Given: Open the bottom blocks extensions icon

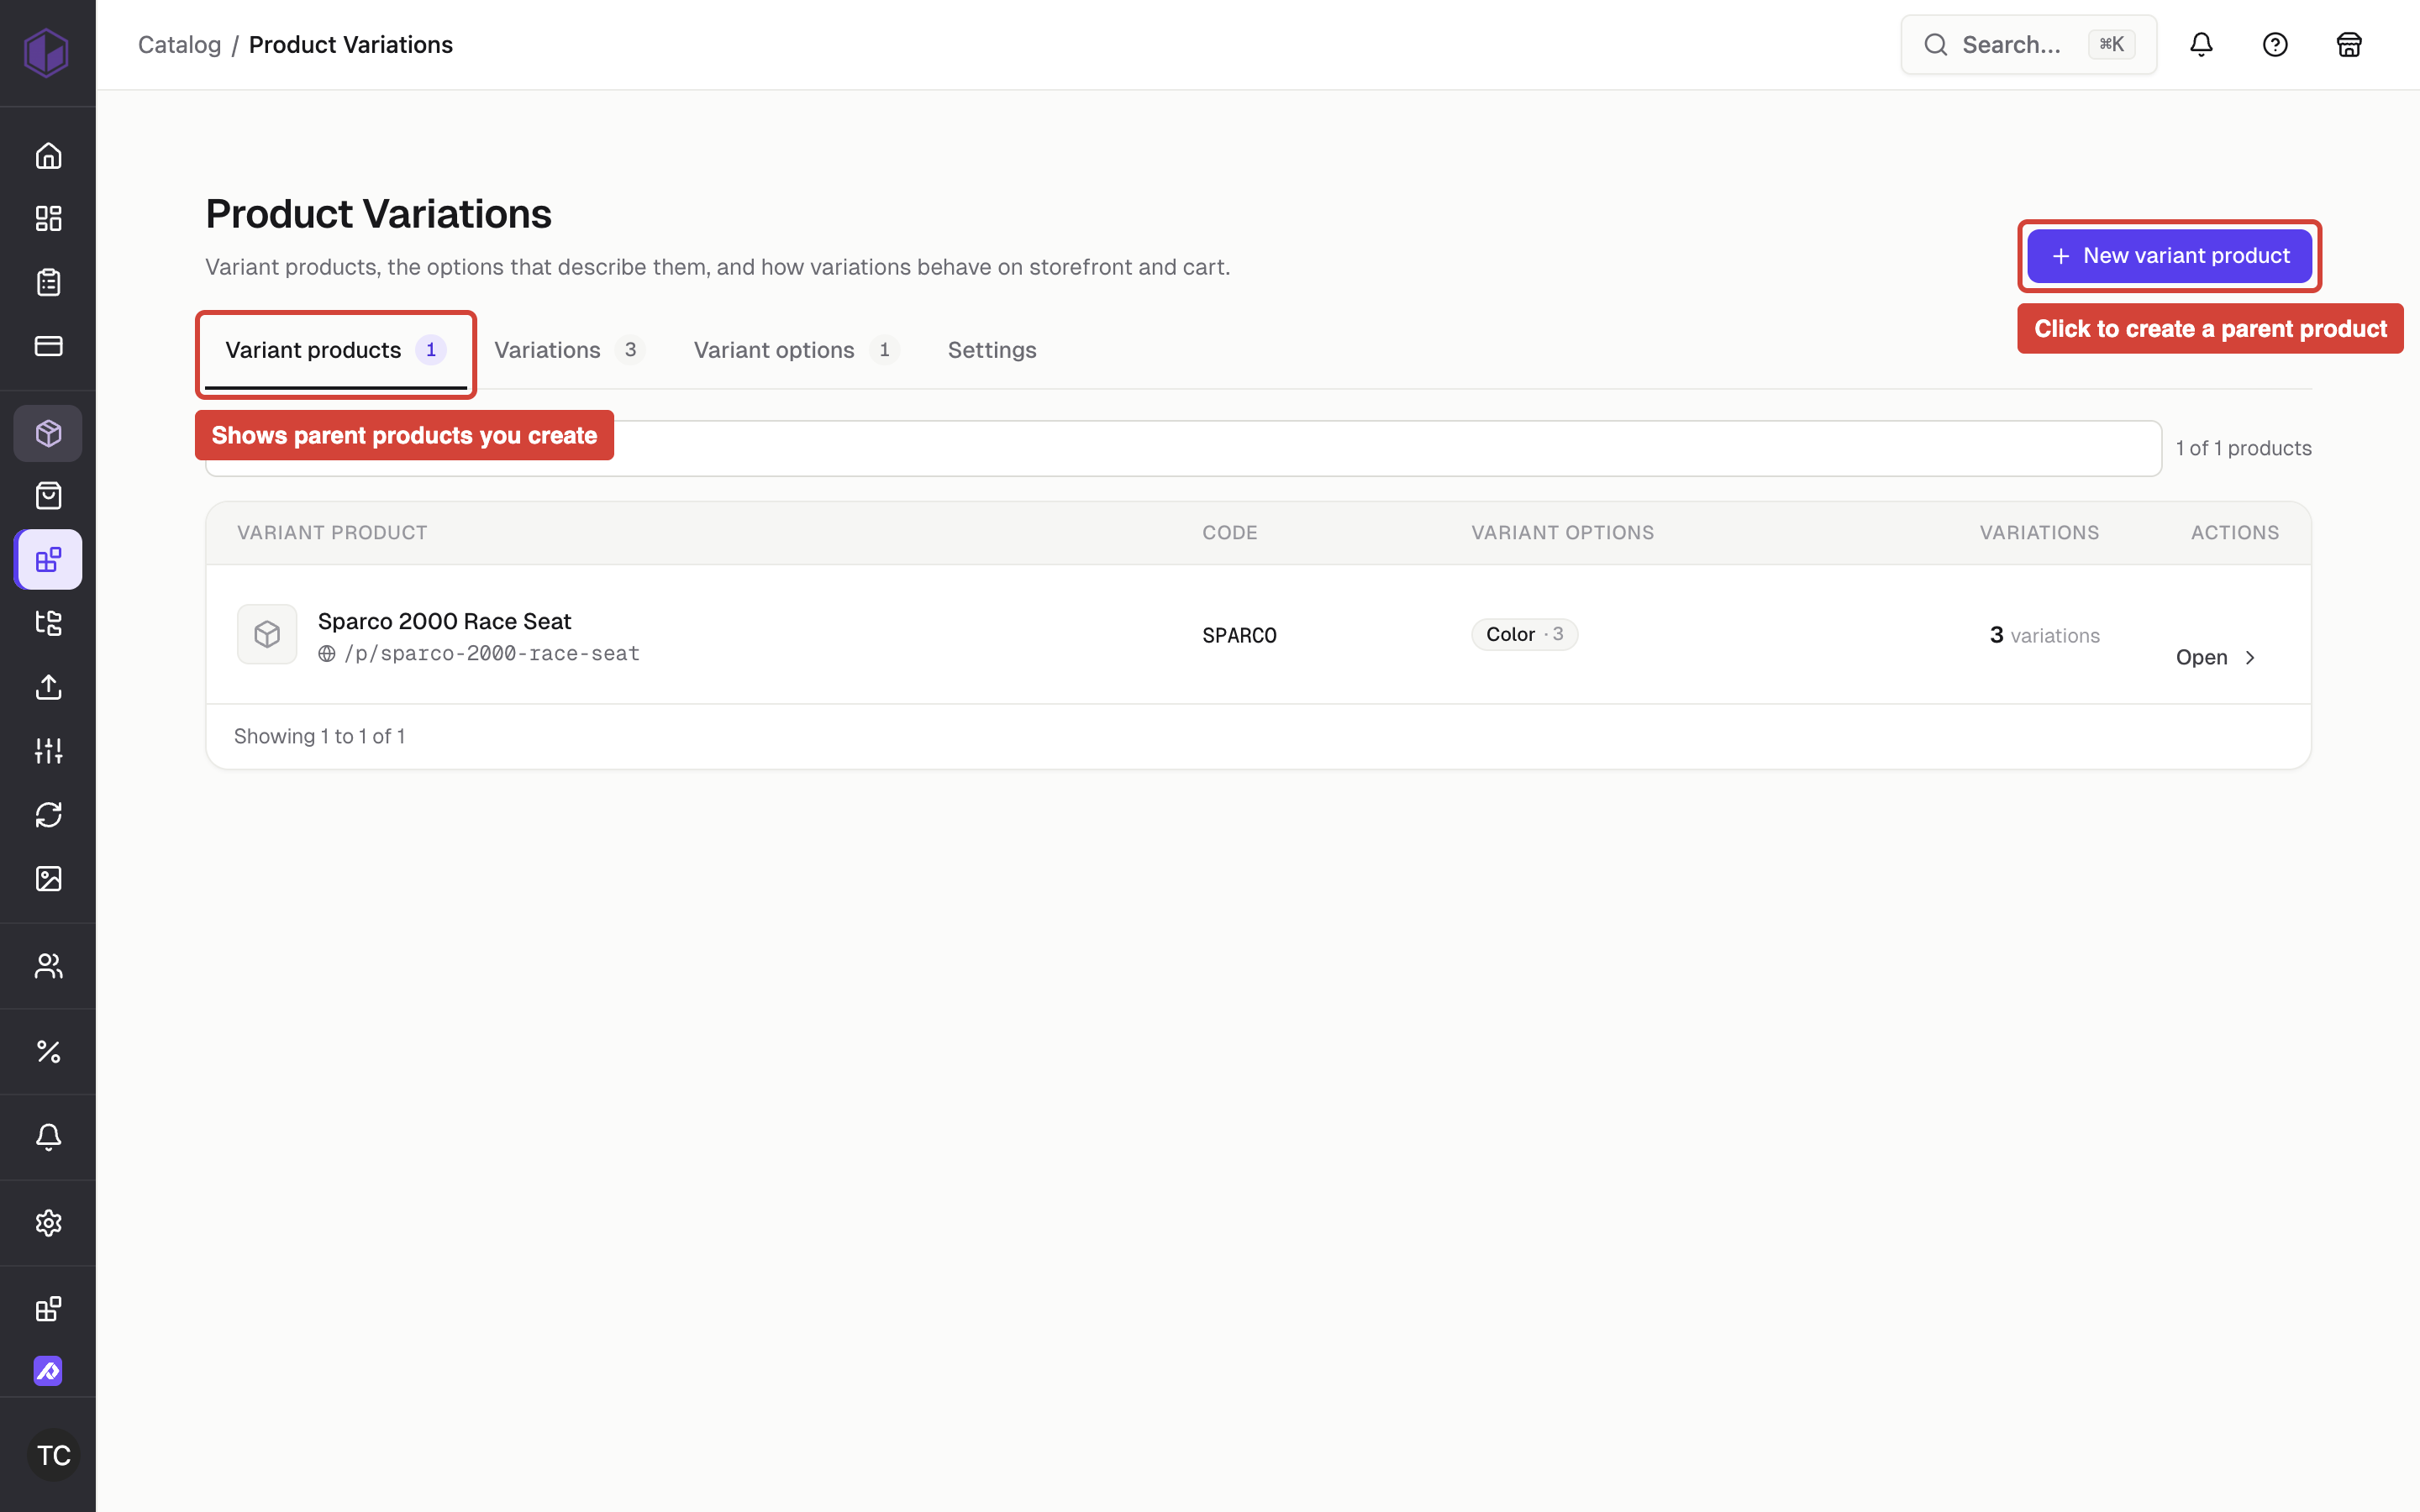Looking at the screenshot, I should (x=48, y=1309).
